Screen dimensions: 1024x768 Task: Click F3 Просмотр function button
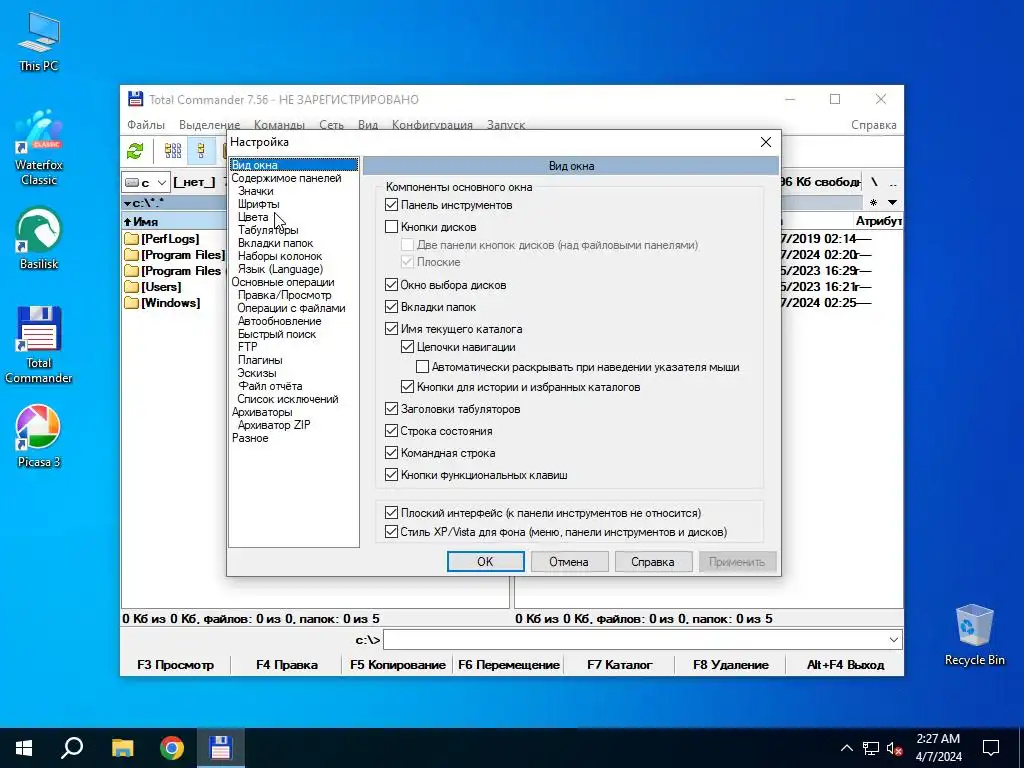176,665
